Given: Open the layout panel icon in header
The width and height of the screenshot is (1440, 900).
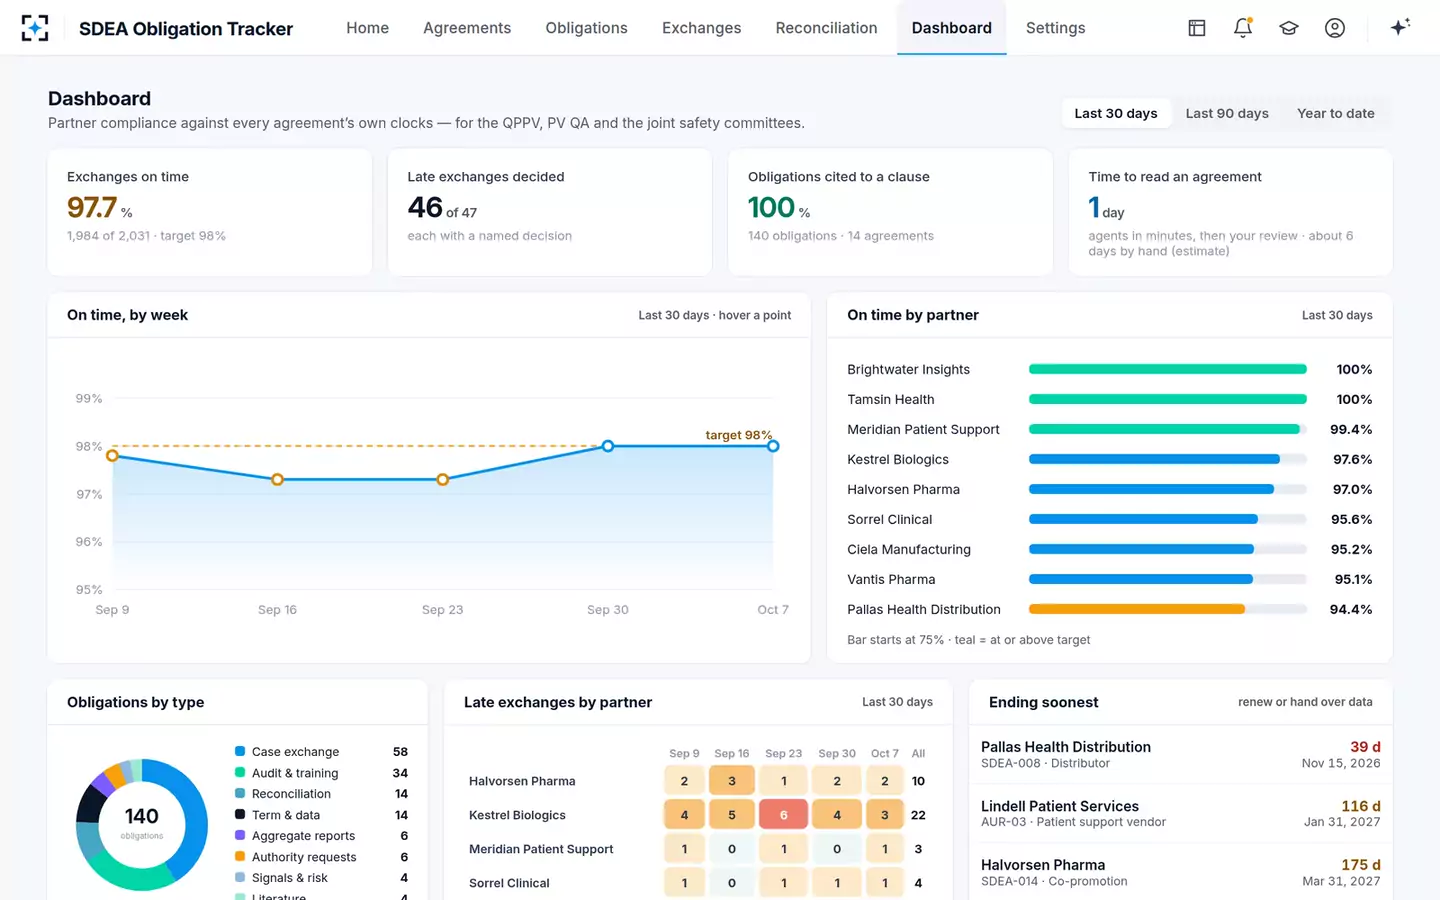Looking at the screenshot, I should tap(1197, 28).
